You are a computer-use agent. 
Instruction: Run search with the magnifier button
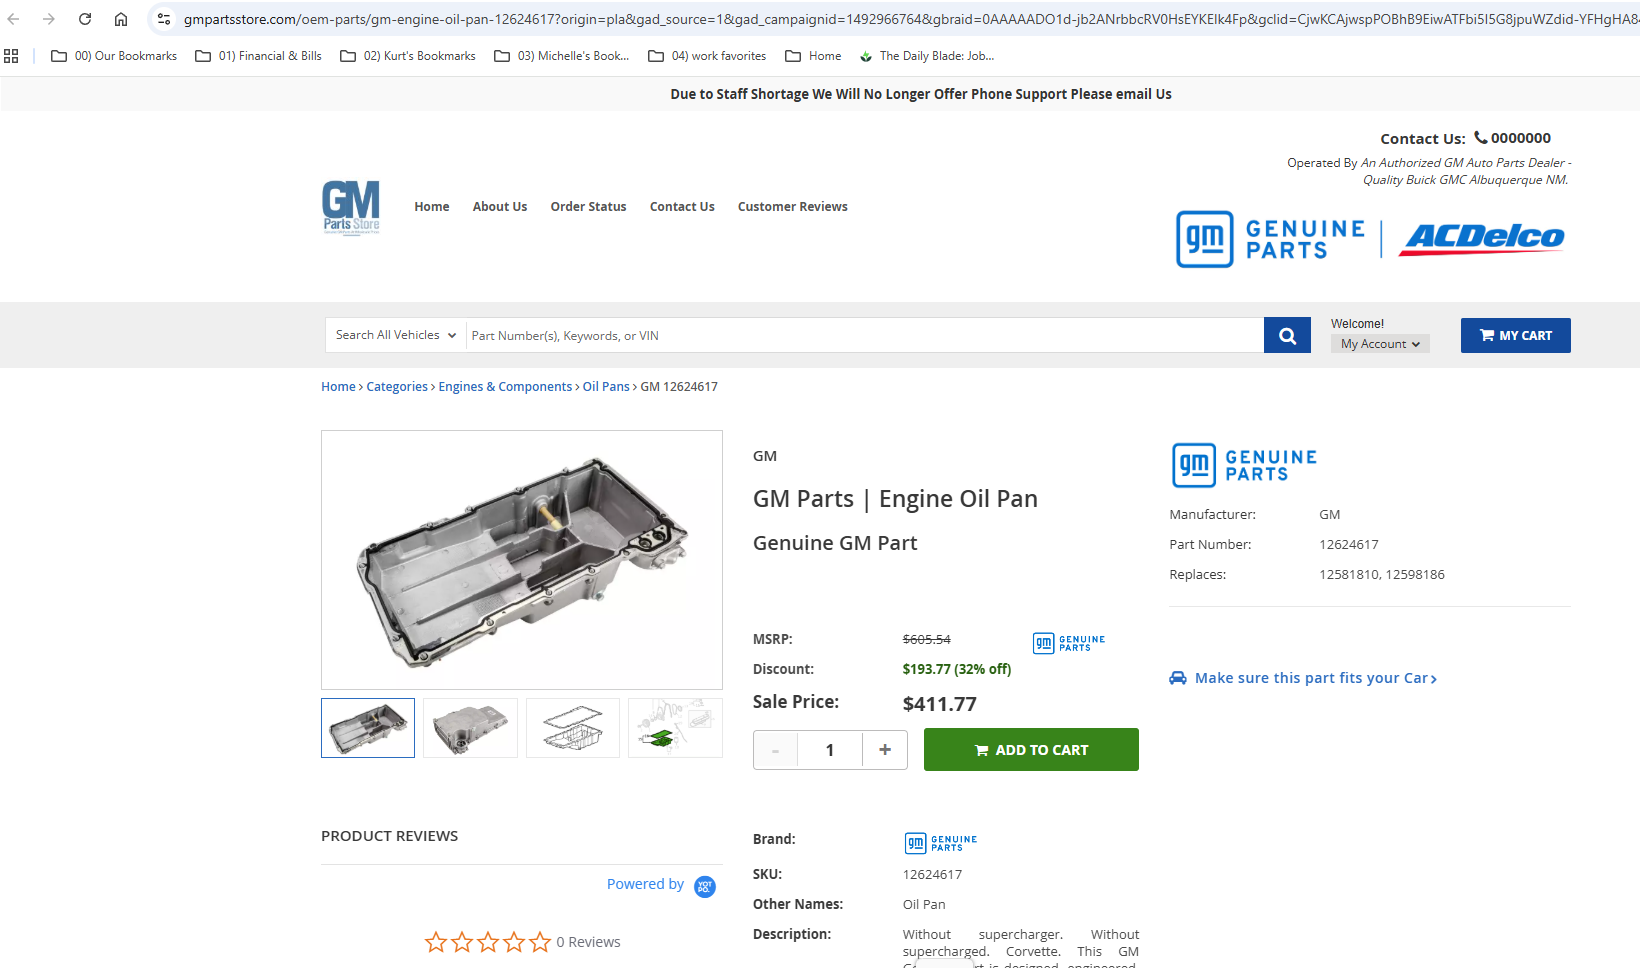click(x=1287, y=336)
